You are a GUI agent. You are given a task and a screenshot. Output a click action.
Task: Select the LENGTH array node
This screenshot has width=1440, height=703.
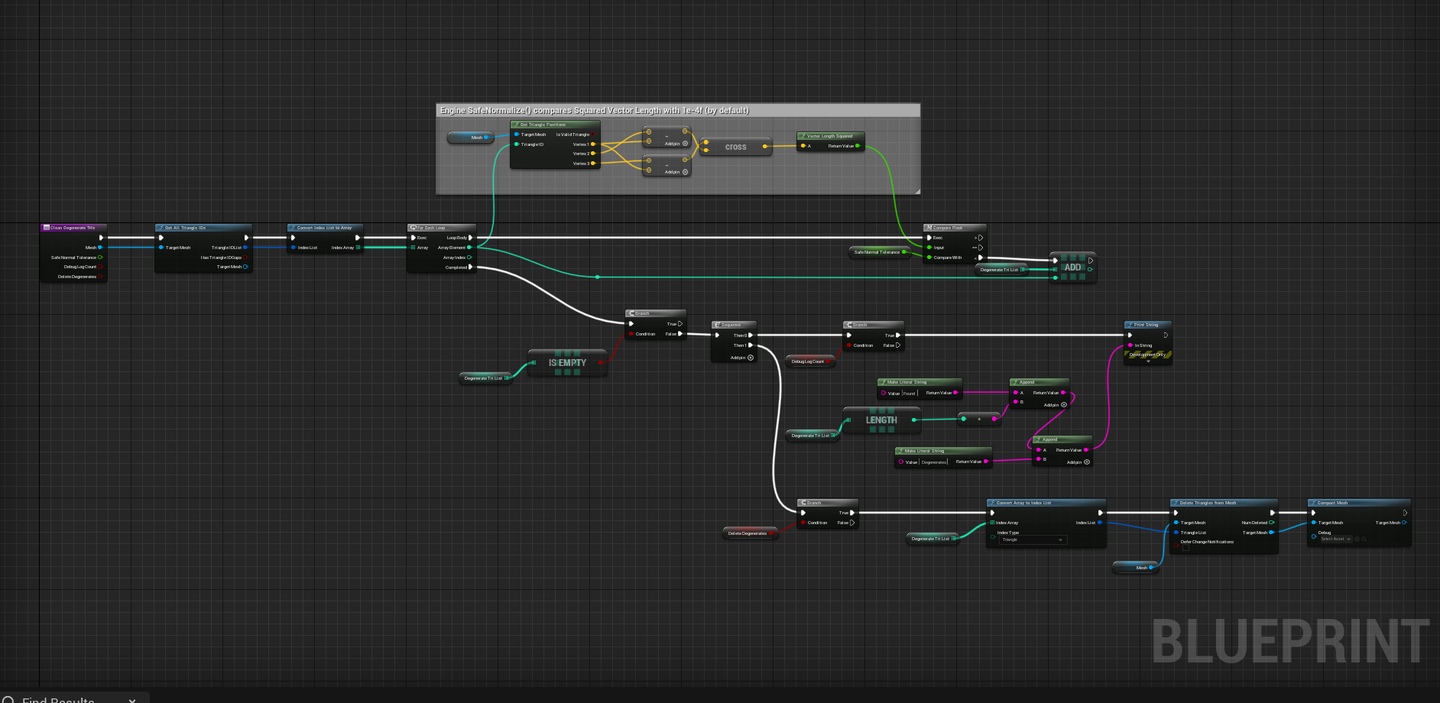tap(881, 420)
